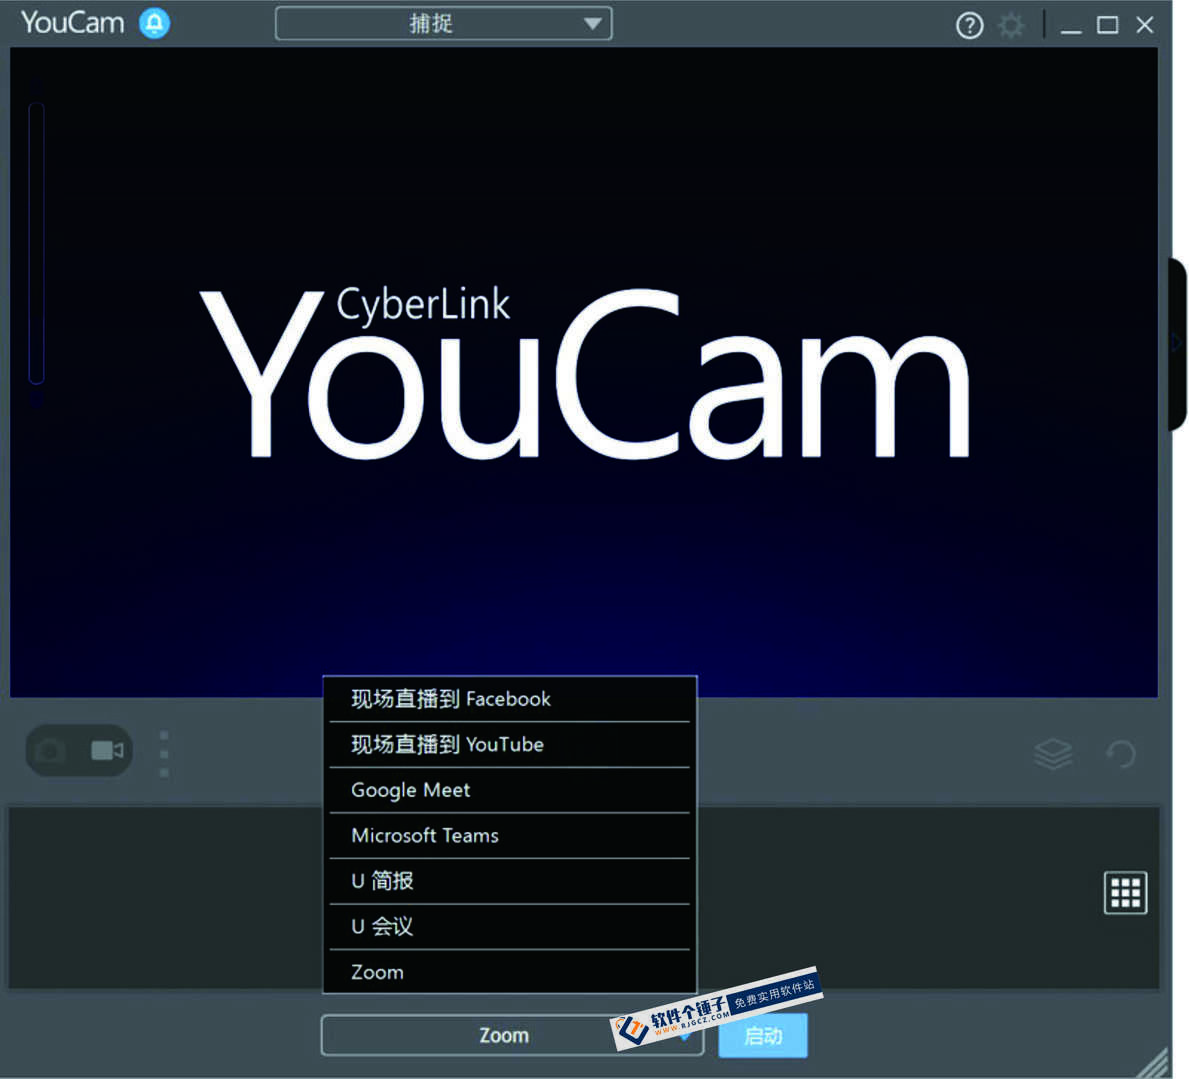Open the three-dot capture options
1189x1079 pixels.
[164, 754]
